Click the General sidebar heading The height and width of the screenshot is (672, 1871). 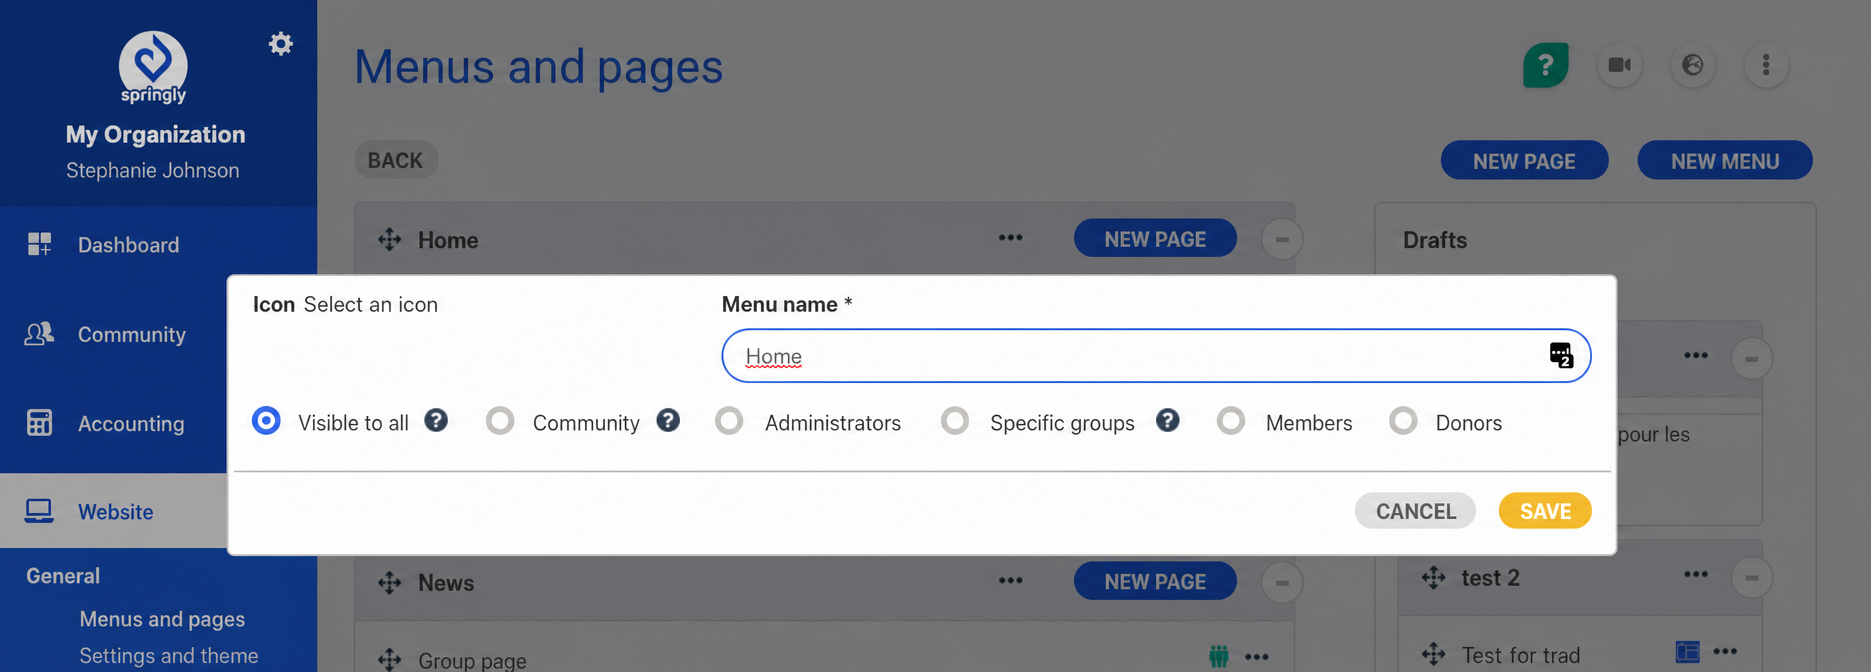click(x=63, y=576)
